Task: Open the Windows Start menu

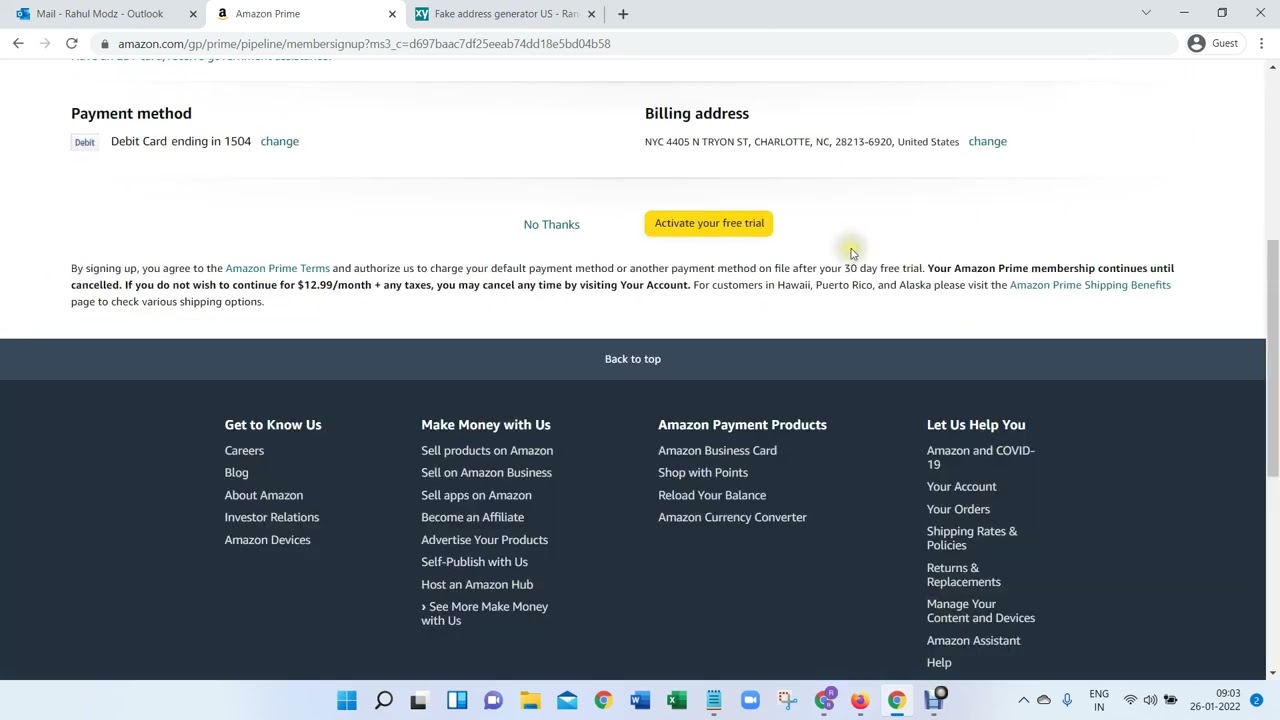Action: pos(347,700)
